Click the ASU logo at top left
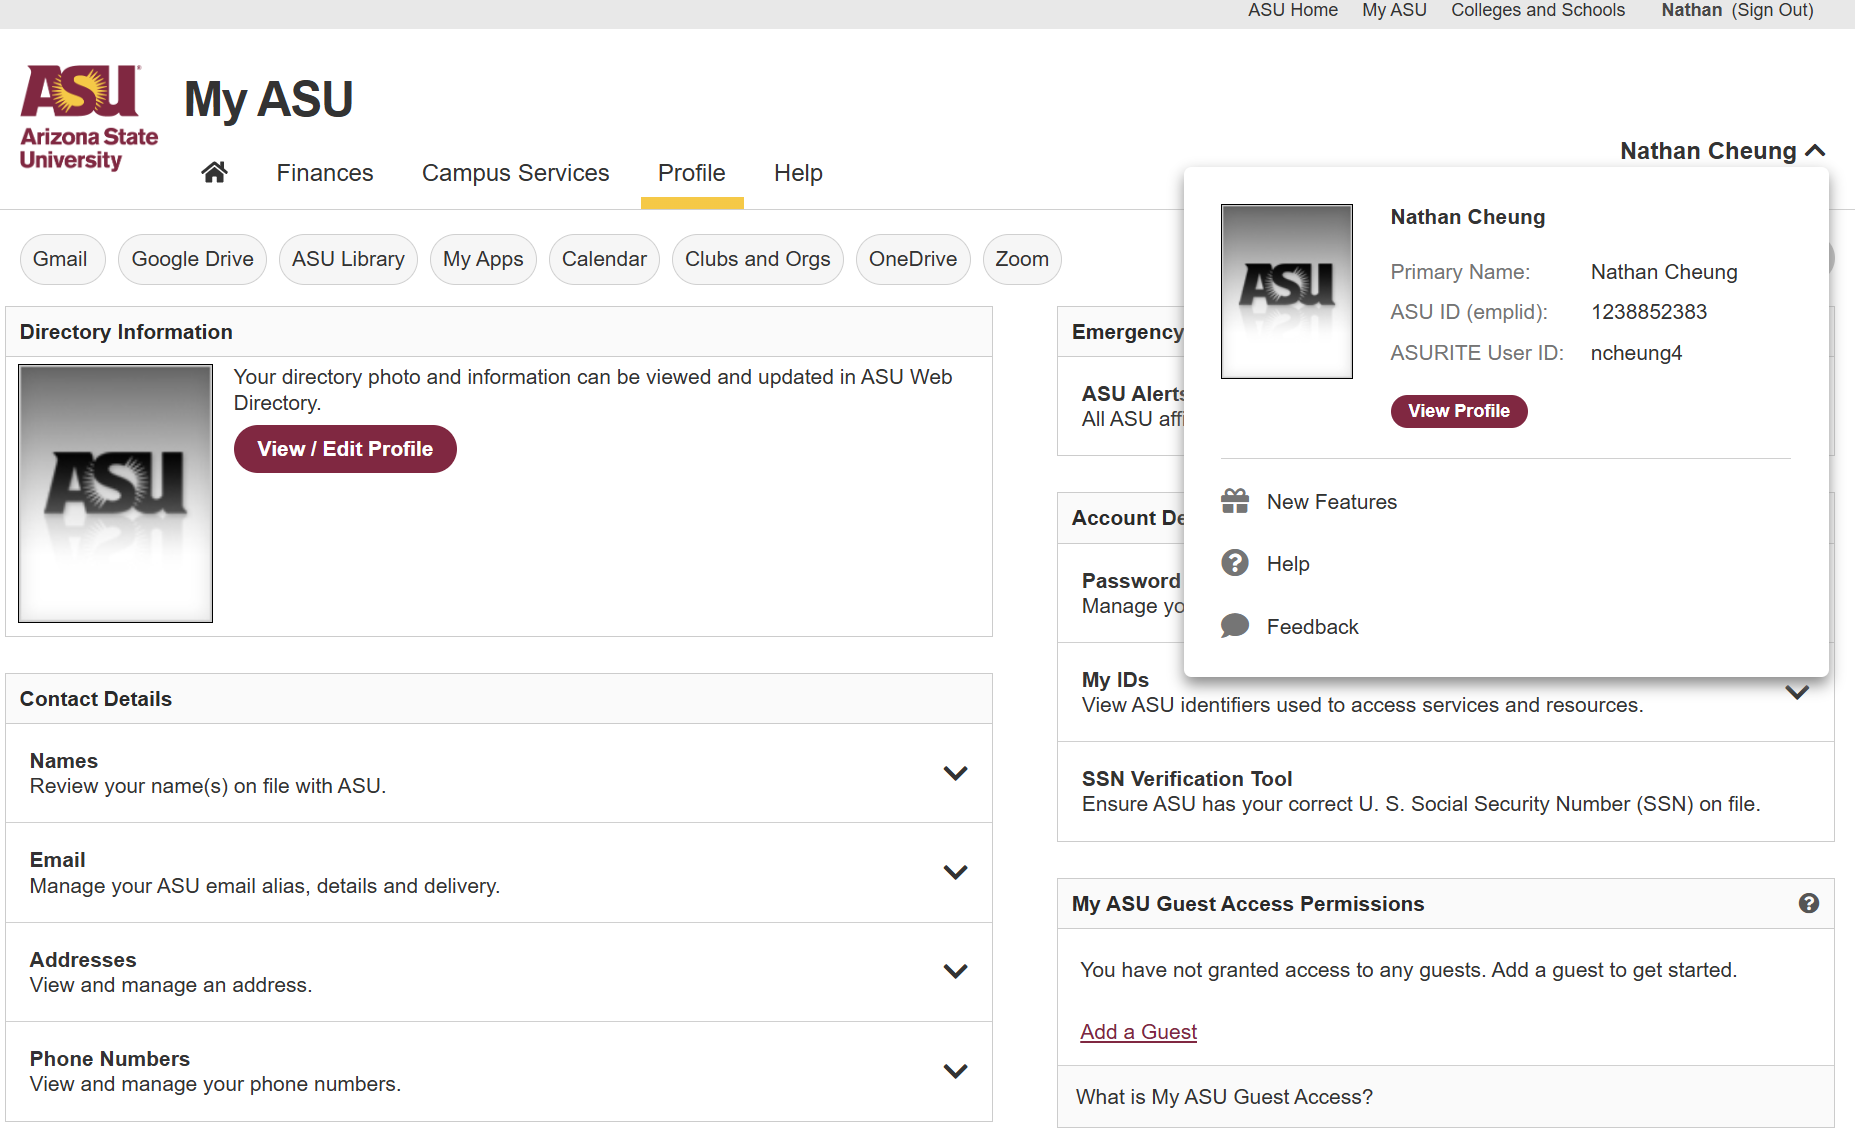This screenshot has width=1855, height=1144. click(89, 118)
